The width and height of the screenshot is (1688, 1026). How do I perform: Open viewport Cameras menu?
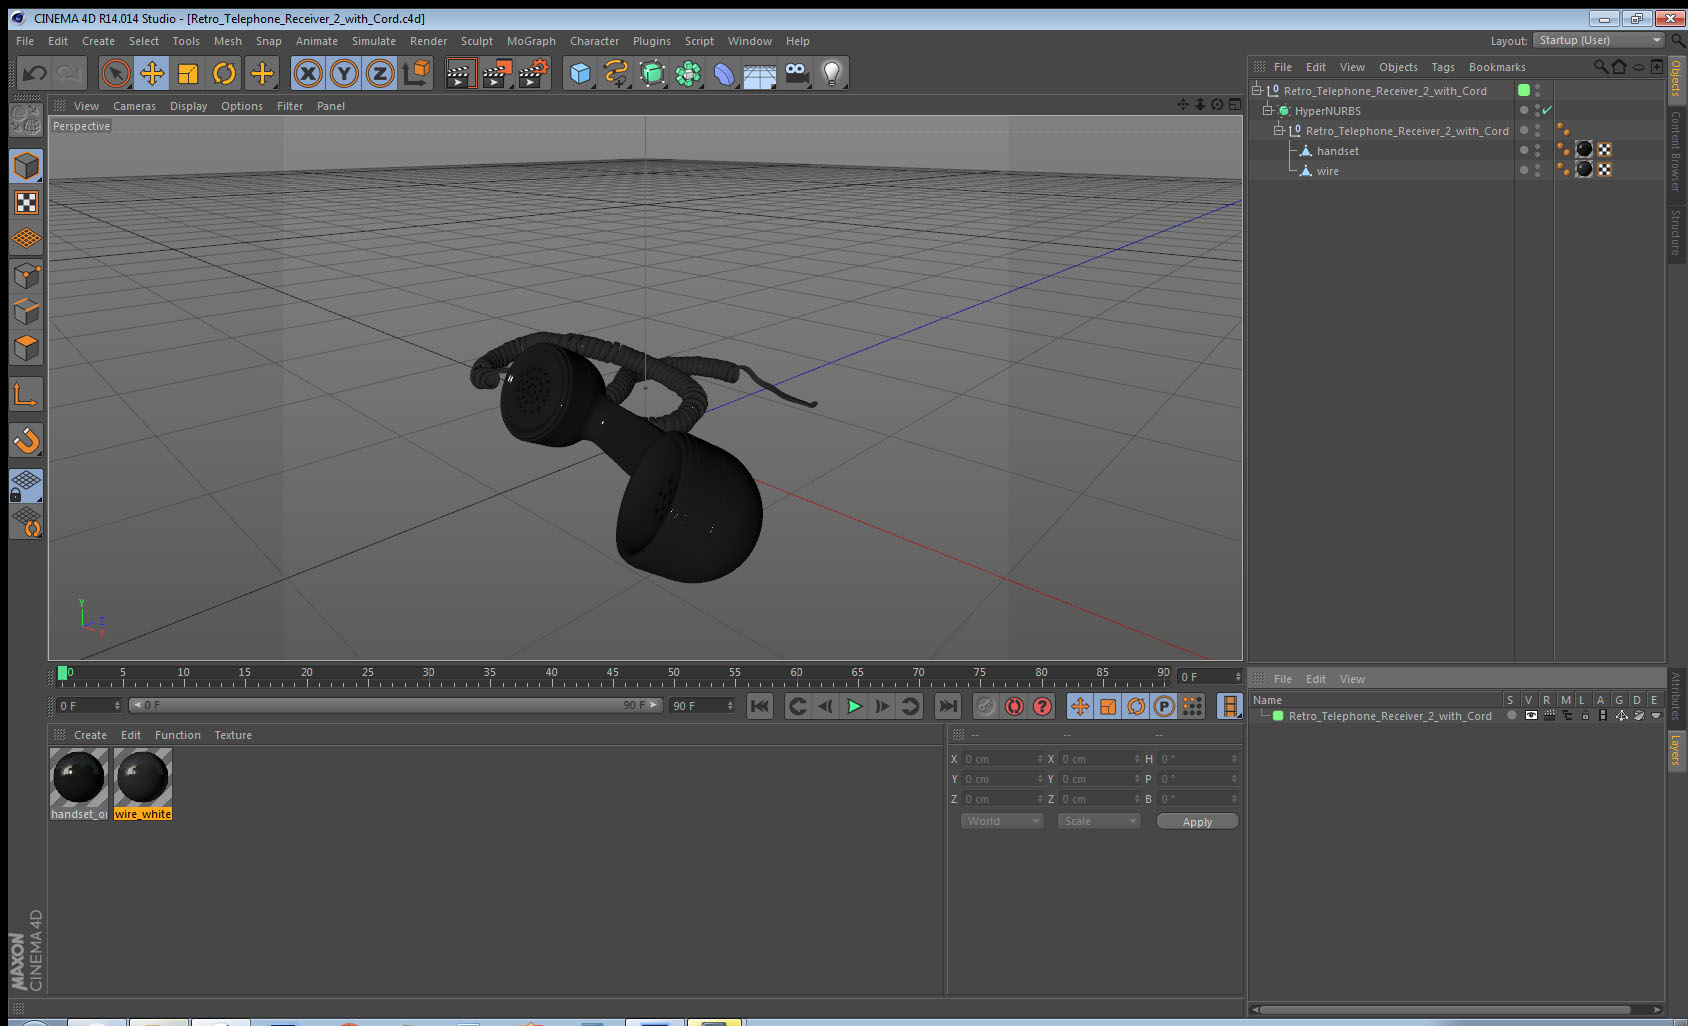tap(134, 106)
